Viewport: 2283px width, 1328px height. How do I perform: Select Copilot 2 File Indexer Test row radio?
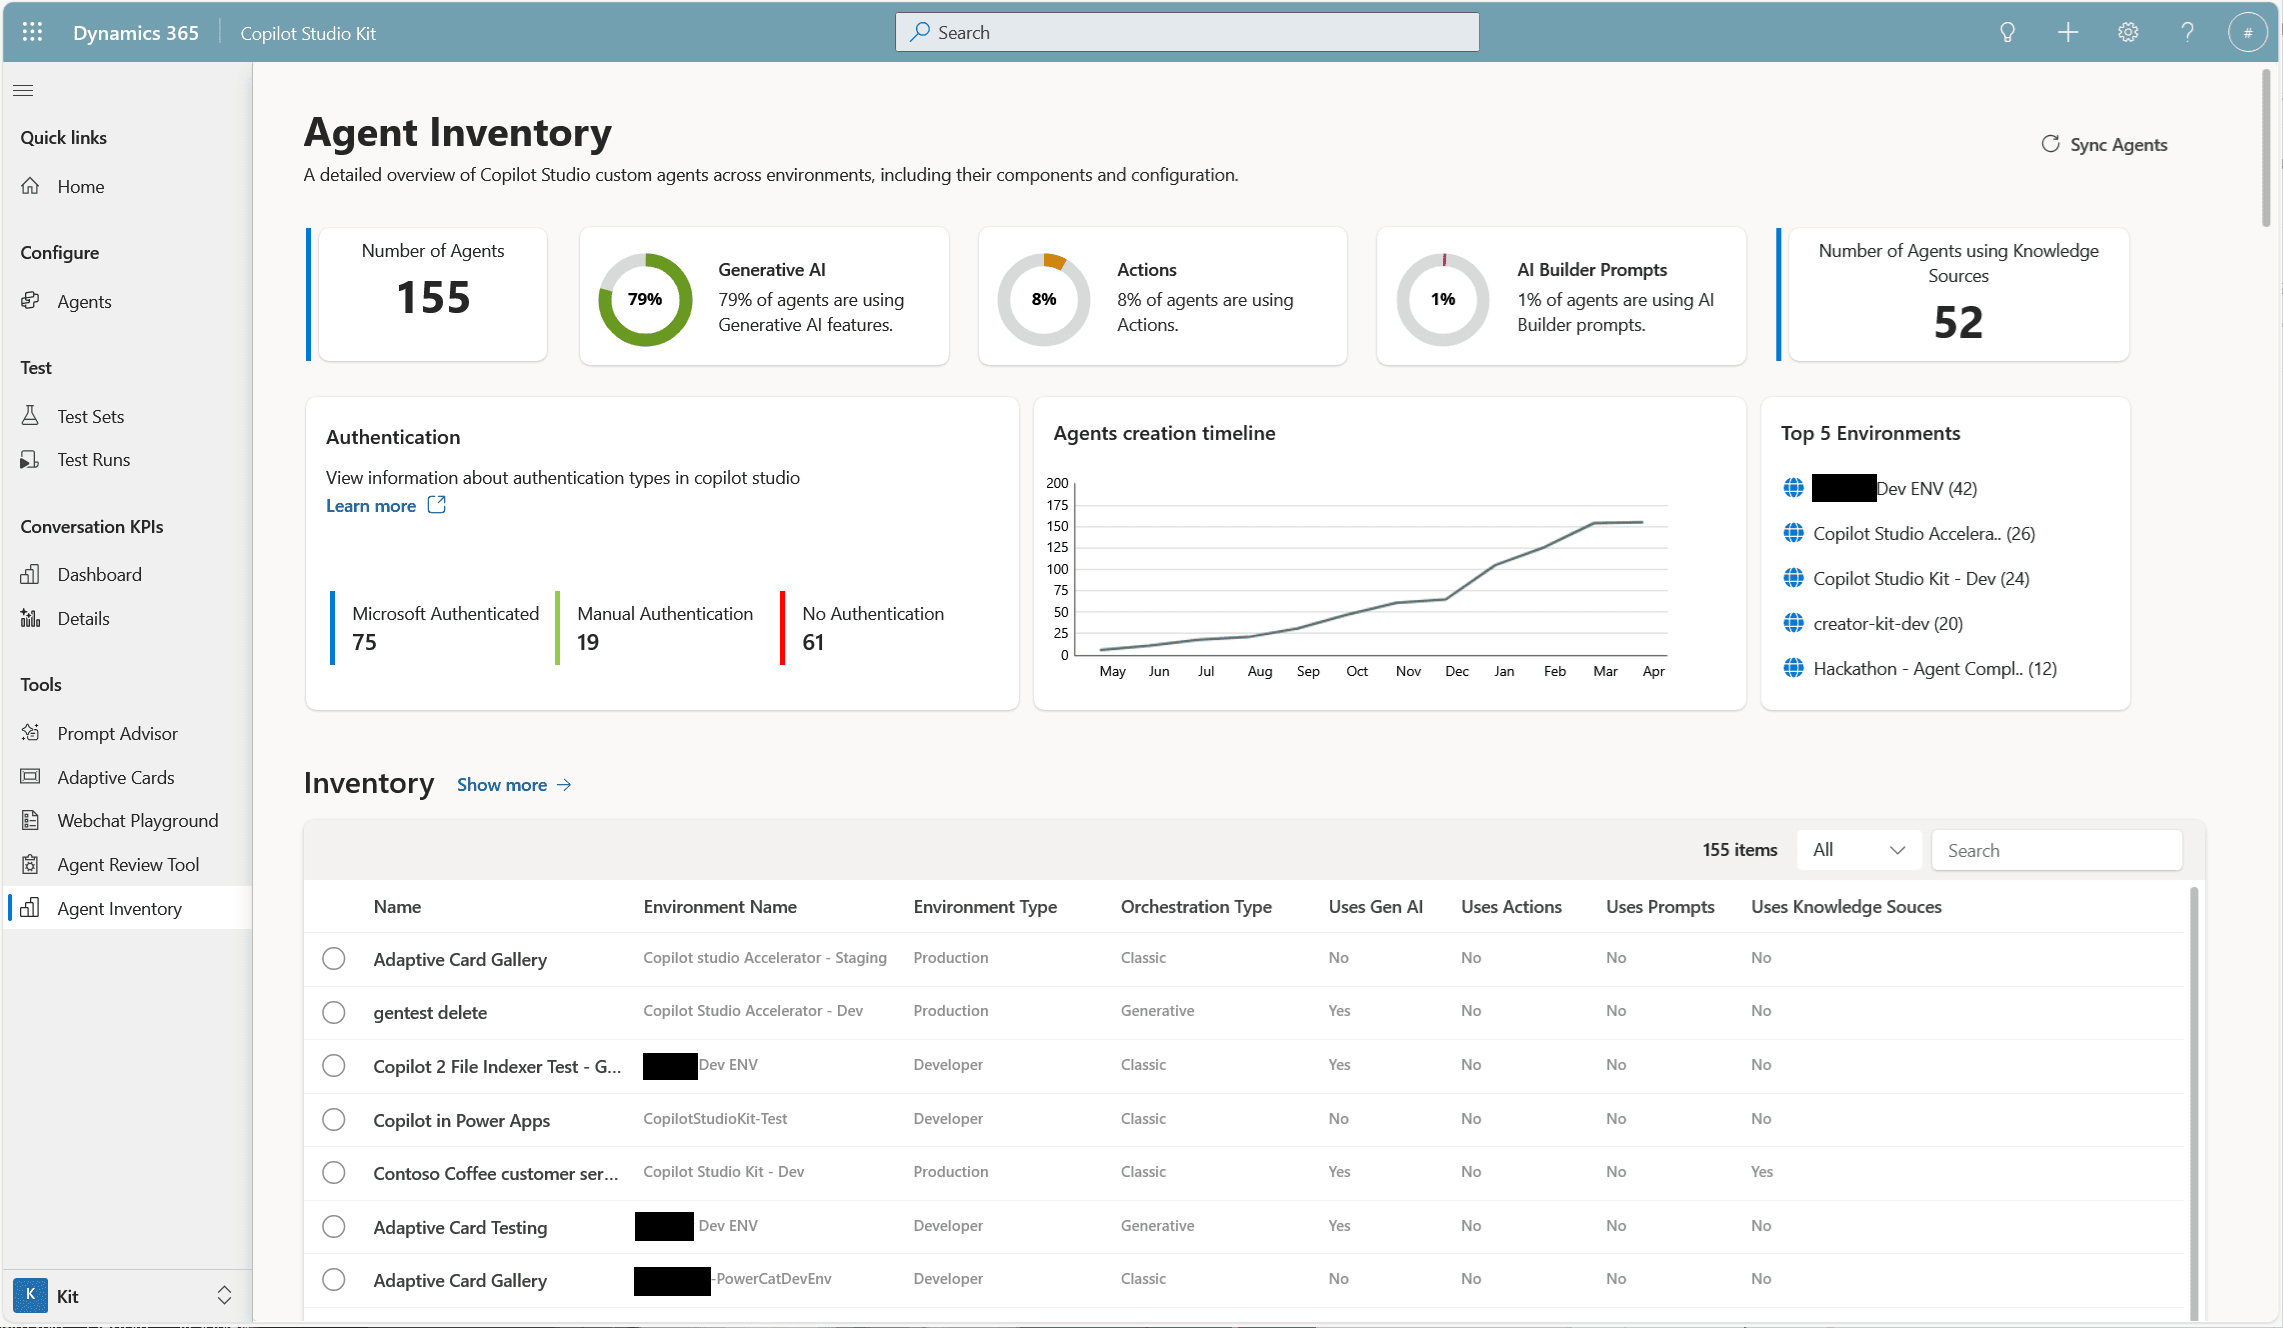click(x=334, y=1066)
